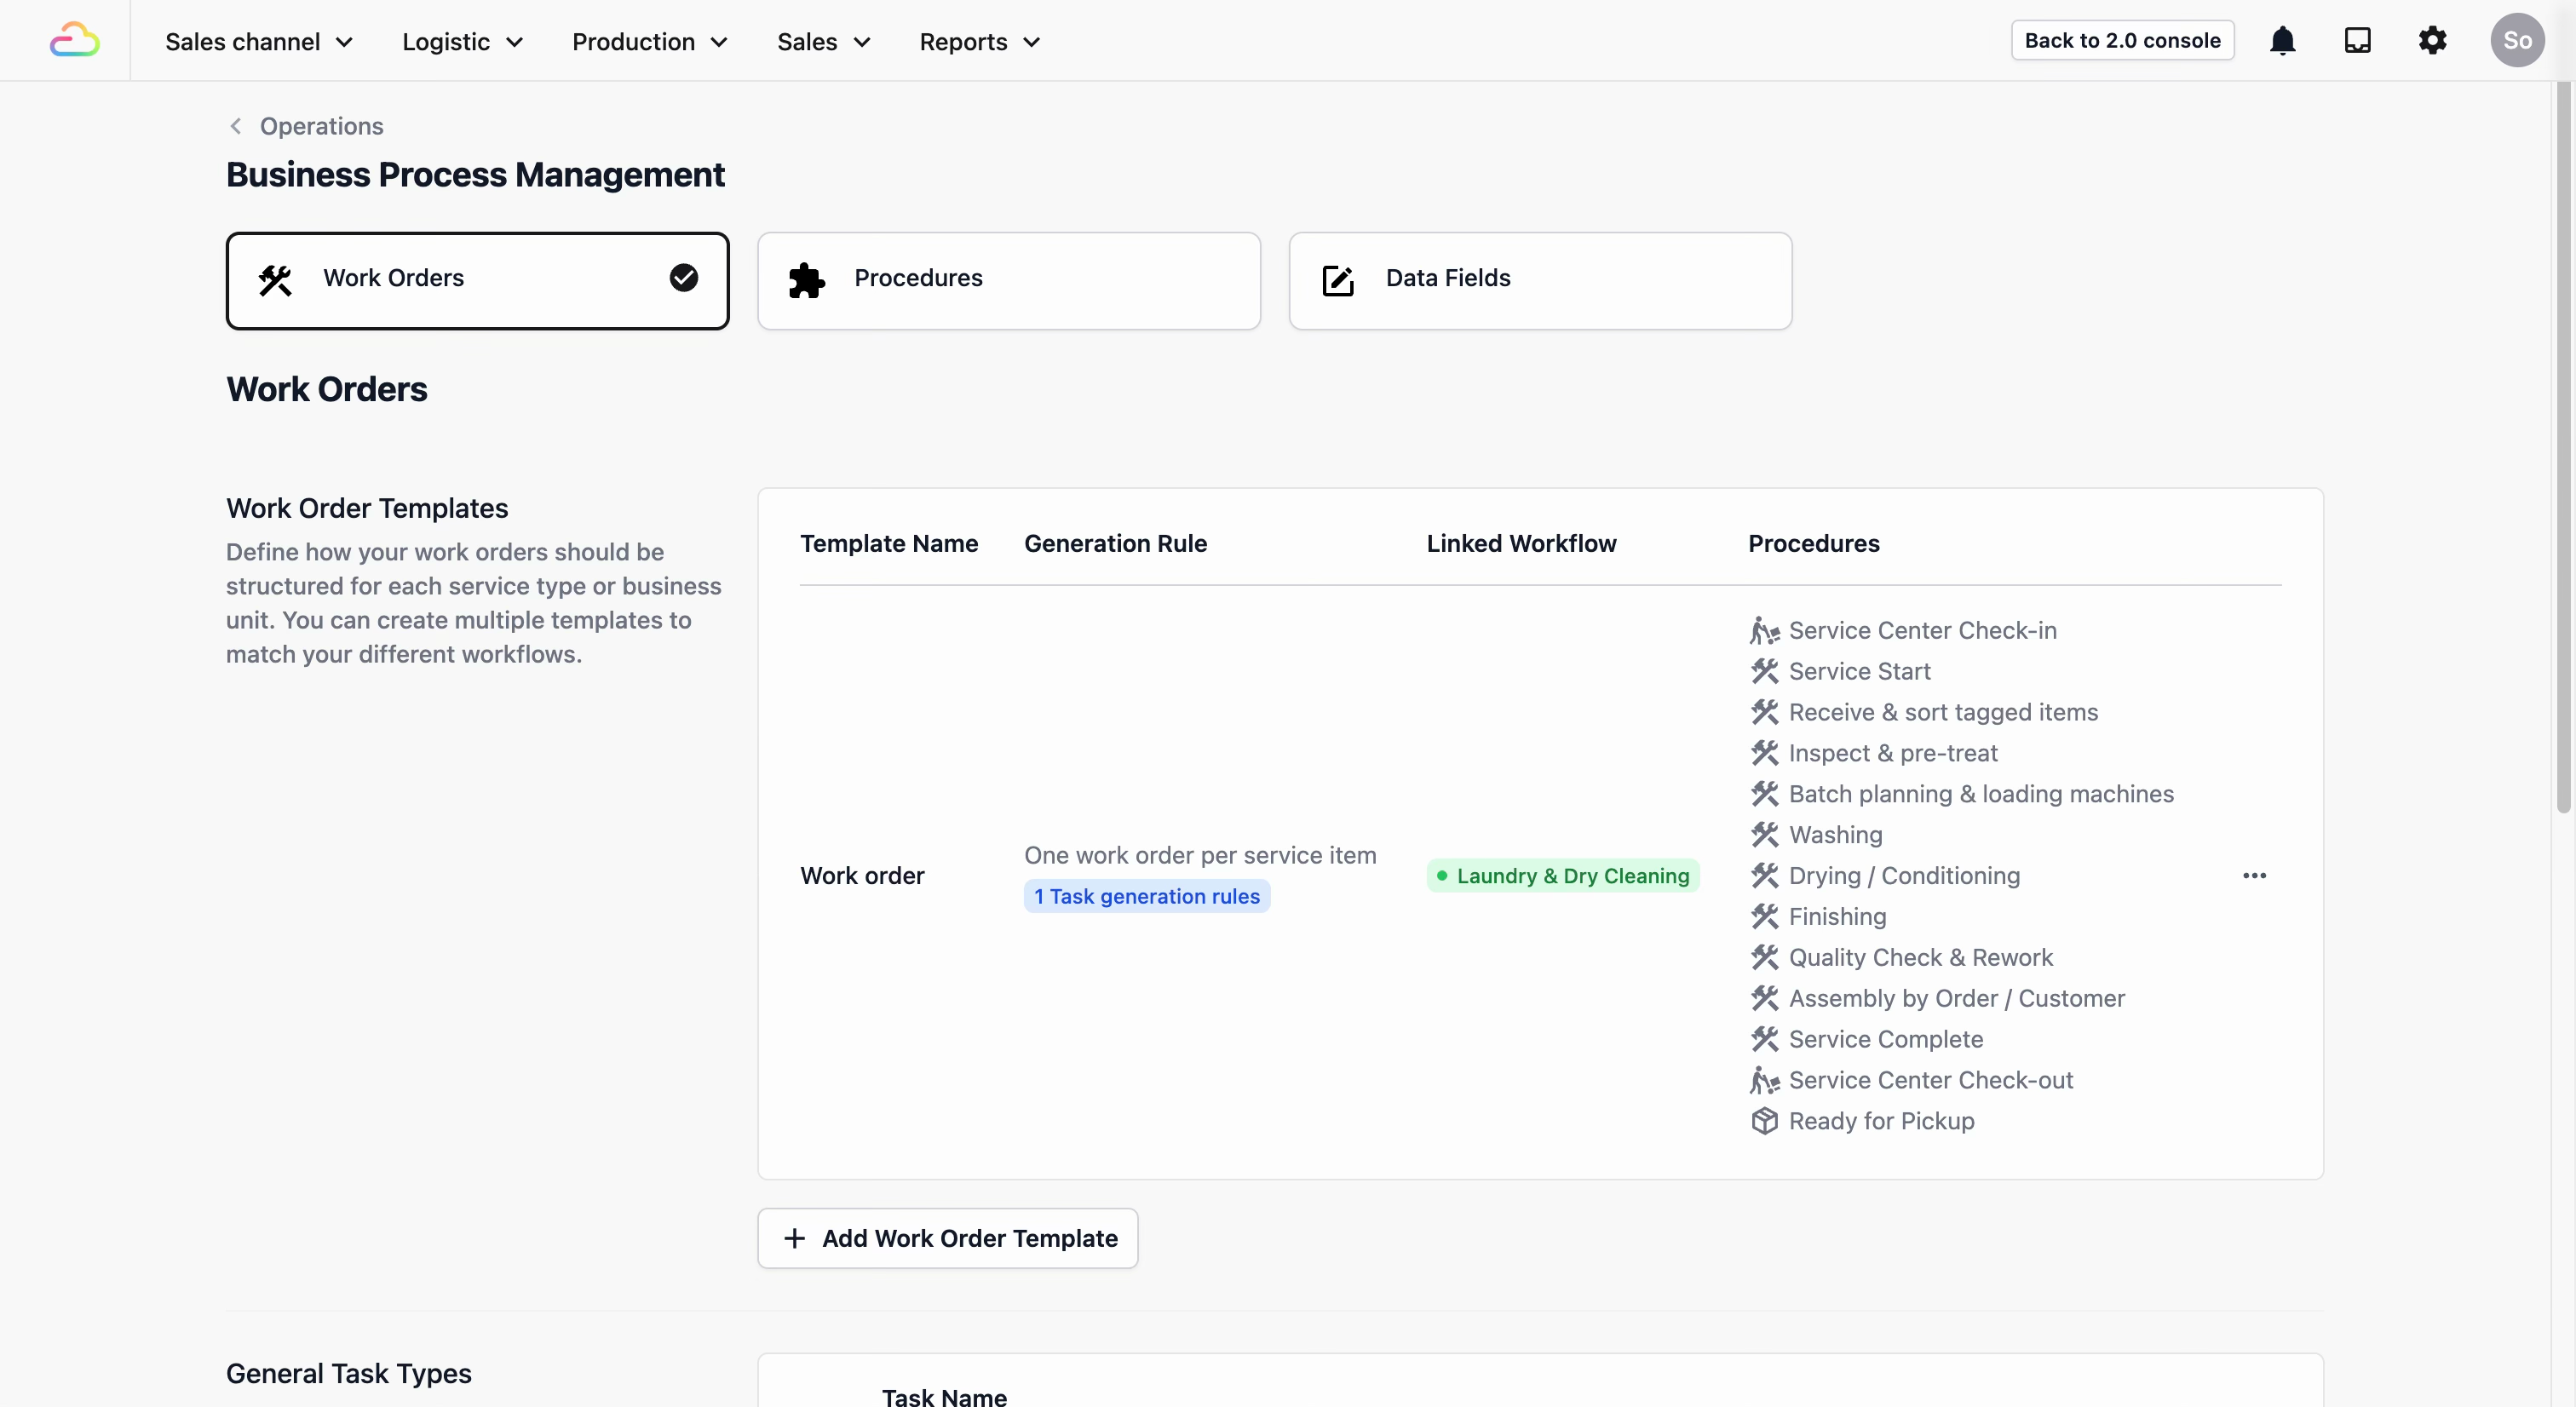Open the Reports menu
The height and width of the screenshot is (1407, 2576).
(980, 42)
